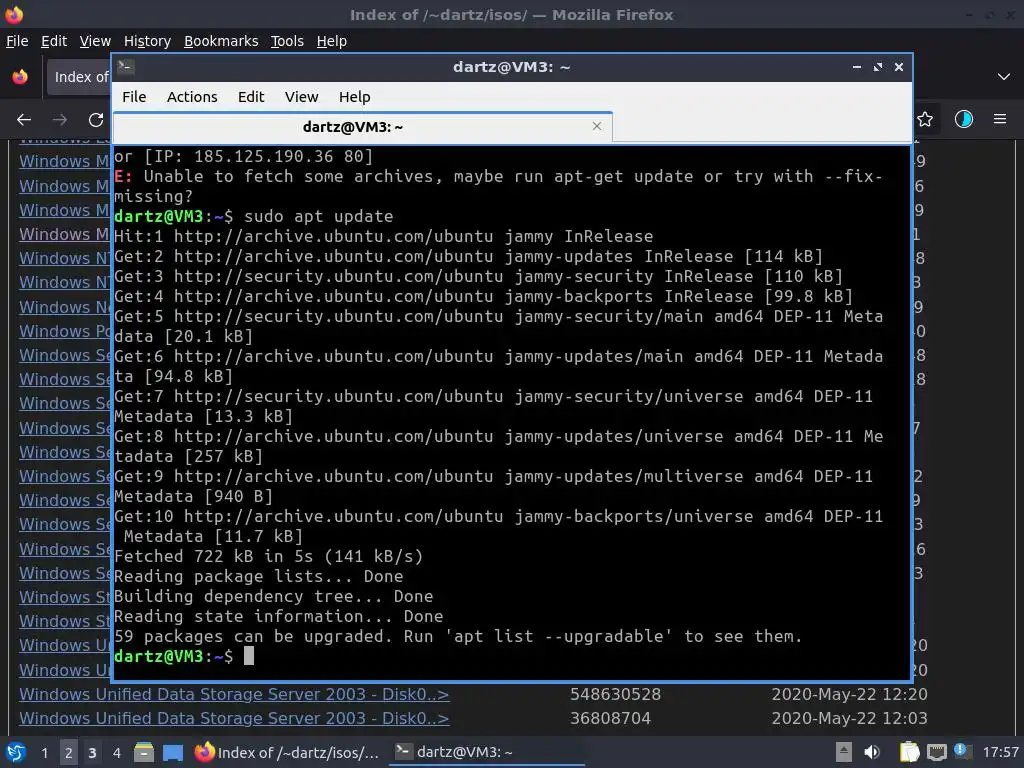Open Firefox list all tabs chevron
Image resolution: width=1024 pixels, height=768 pixels.
(1004, 76)
